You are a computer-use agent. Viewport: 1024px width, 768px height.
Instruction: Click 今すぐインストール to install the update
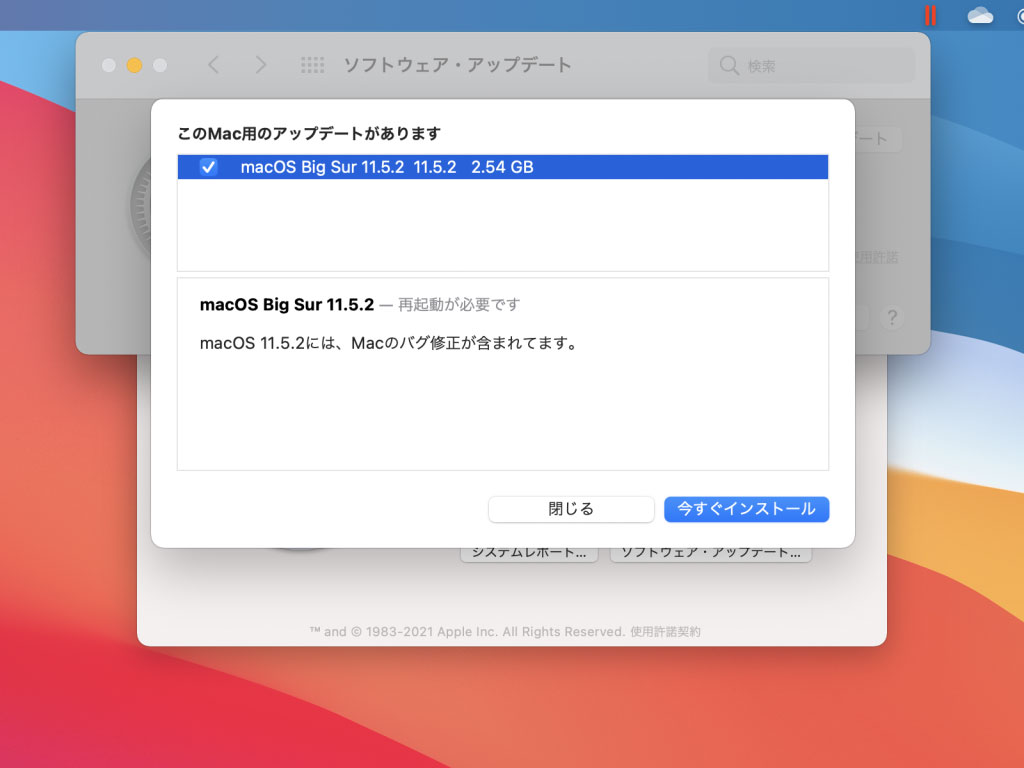746,509
